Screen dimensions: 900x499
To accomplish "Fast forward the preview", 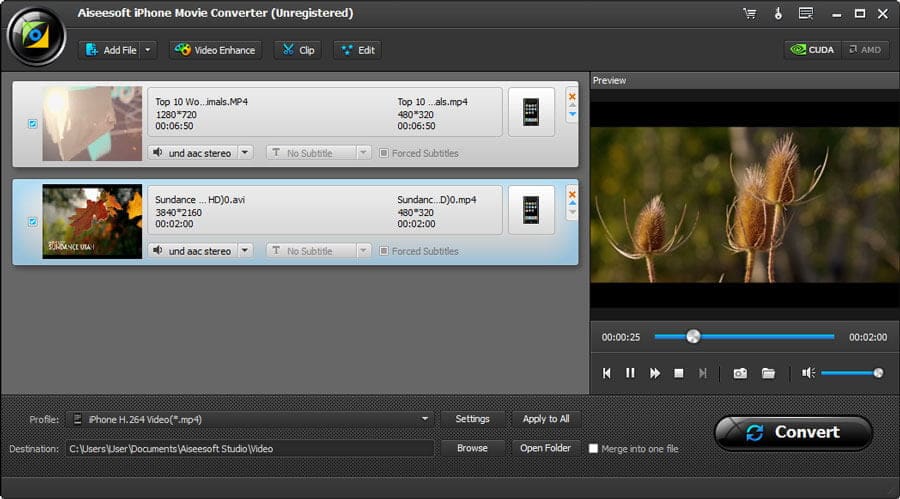I will pos(654,373).
